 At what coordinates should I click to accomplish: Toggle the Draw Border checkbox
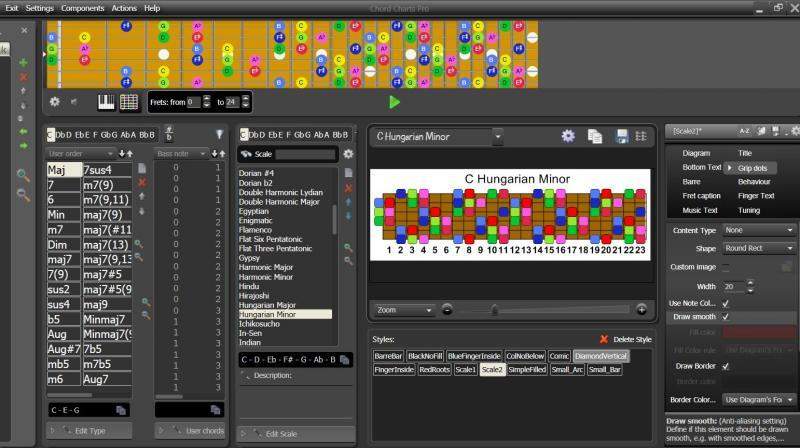(x=725, y=365)
